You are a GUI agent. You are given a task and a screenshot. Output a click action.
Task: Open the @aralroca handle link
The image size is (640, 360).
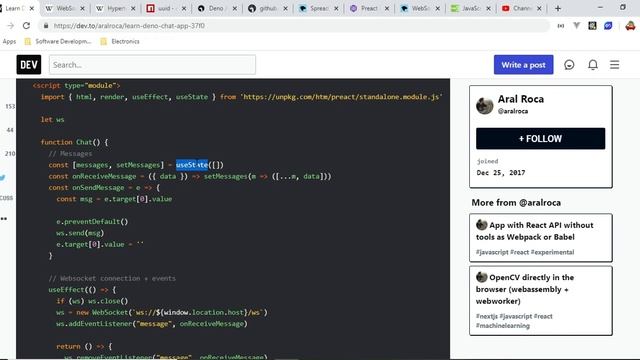point(513,111)
